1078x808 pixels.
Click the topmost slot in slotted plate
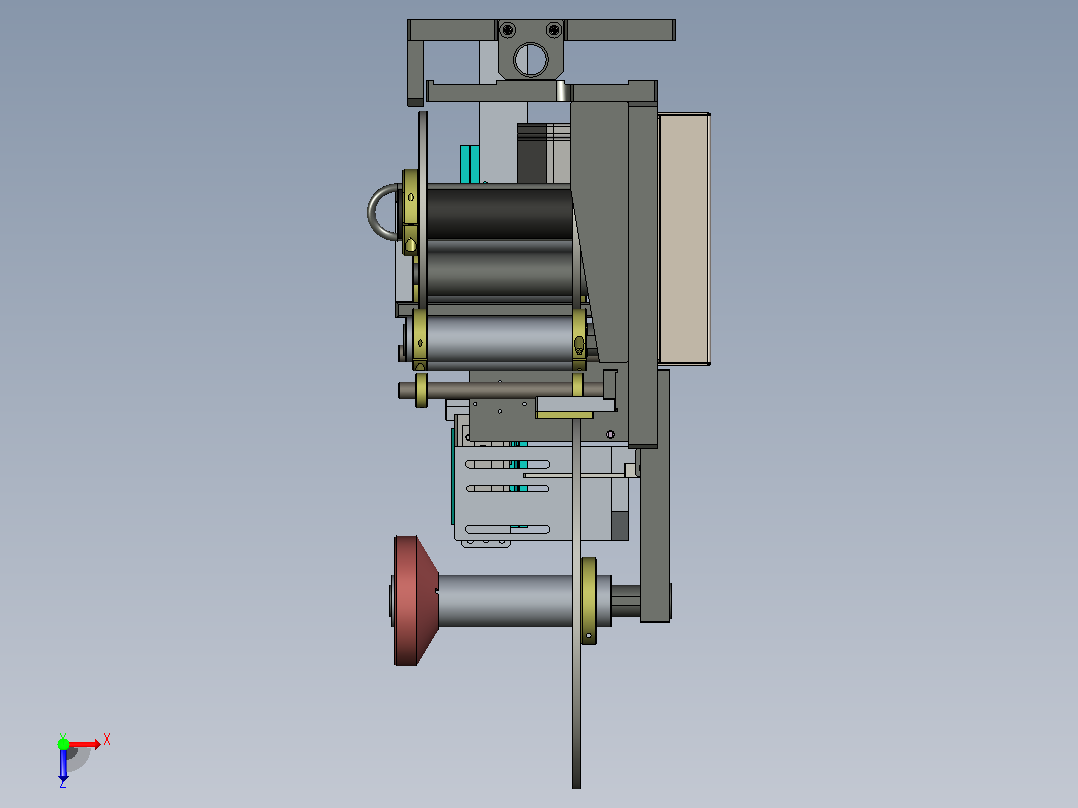(507, 465)
